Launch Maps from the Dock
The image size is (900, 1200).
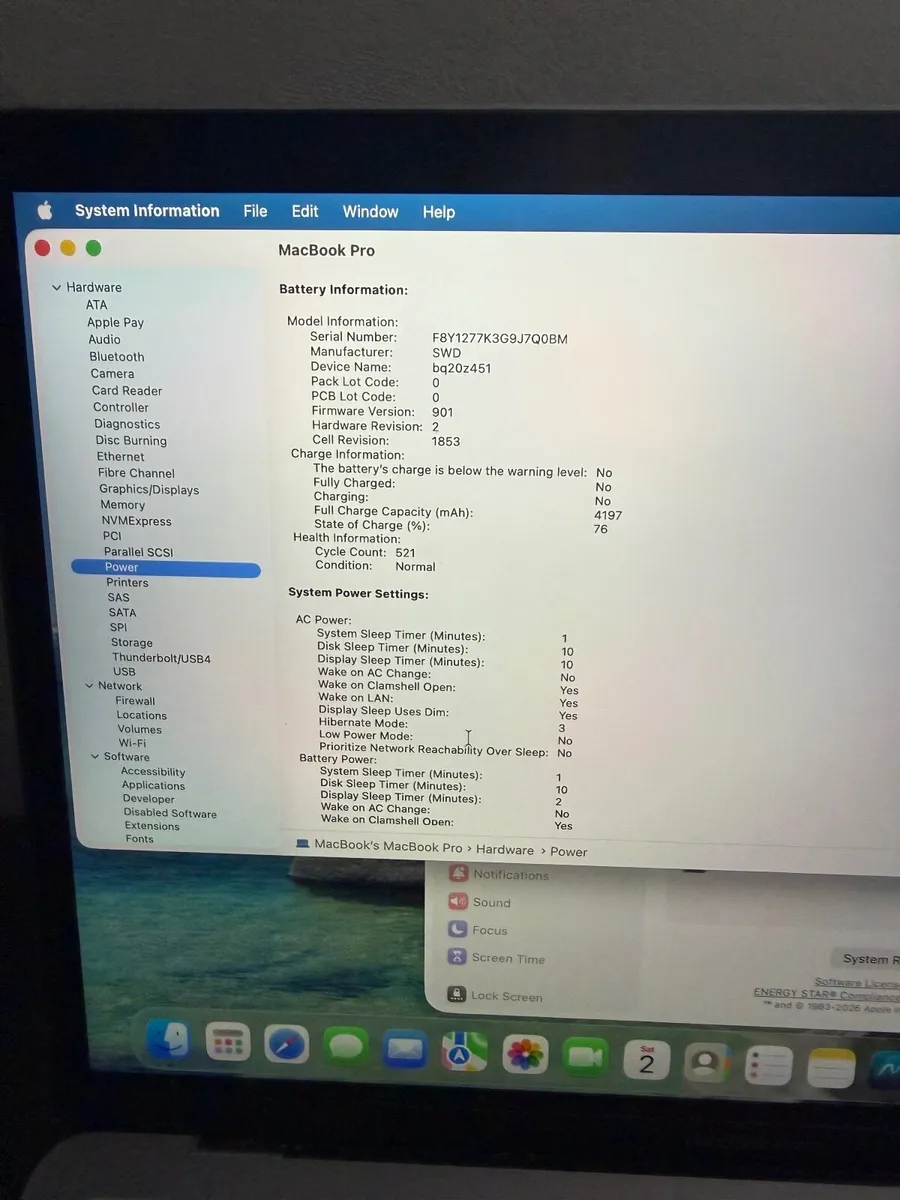click(464, 1052)
